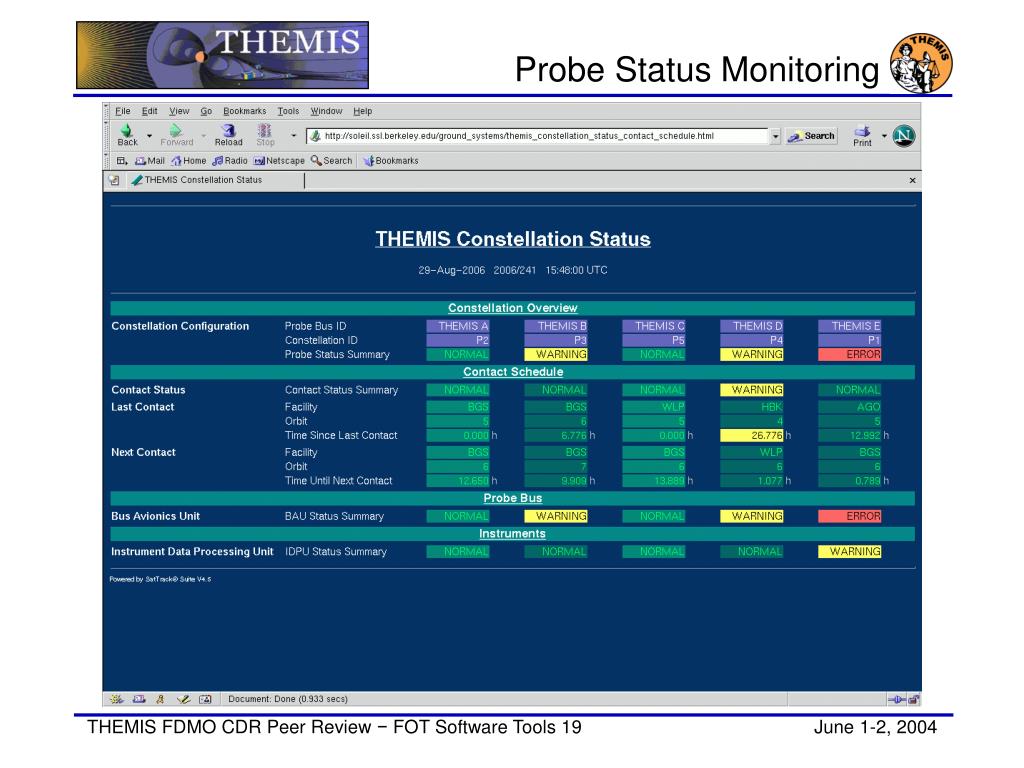Select the THEMIS Constellation Status tab
The image size is (1024, 768).
pyautogui.click(x=203, y=181)
